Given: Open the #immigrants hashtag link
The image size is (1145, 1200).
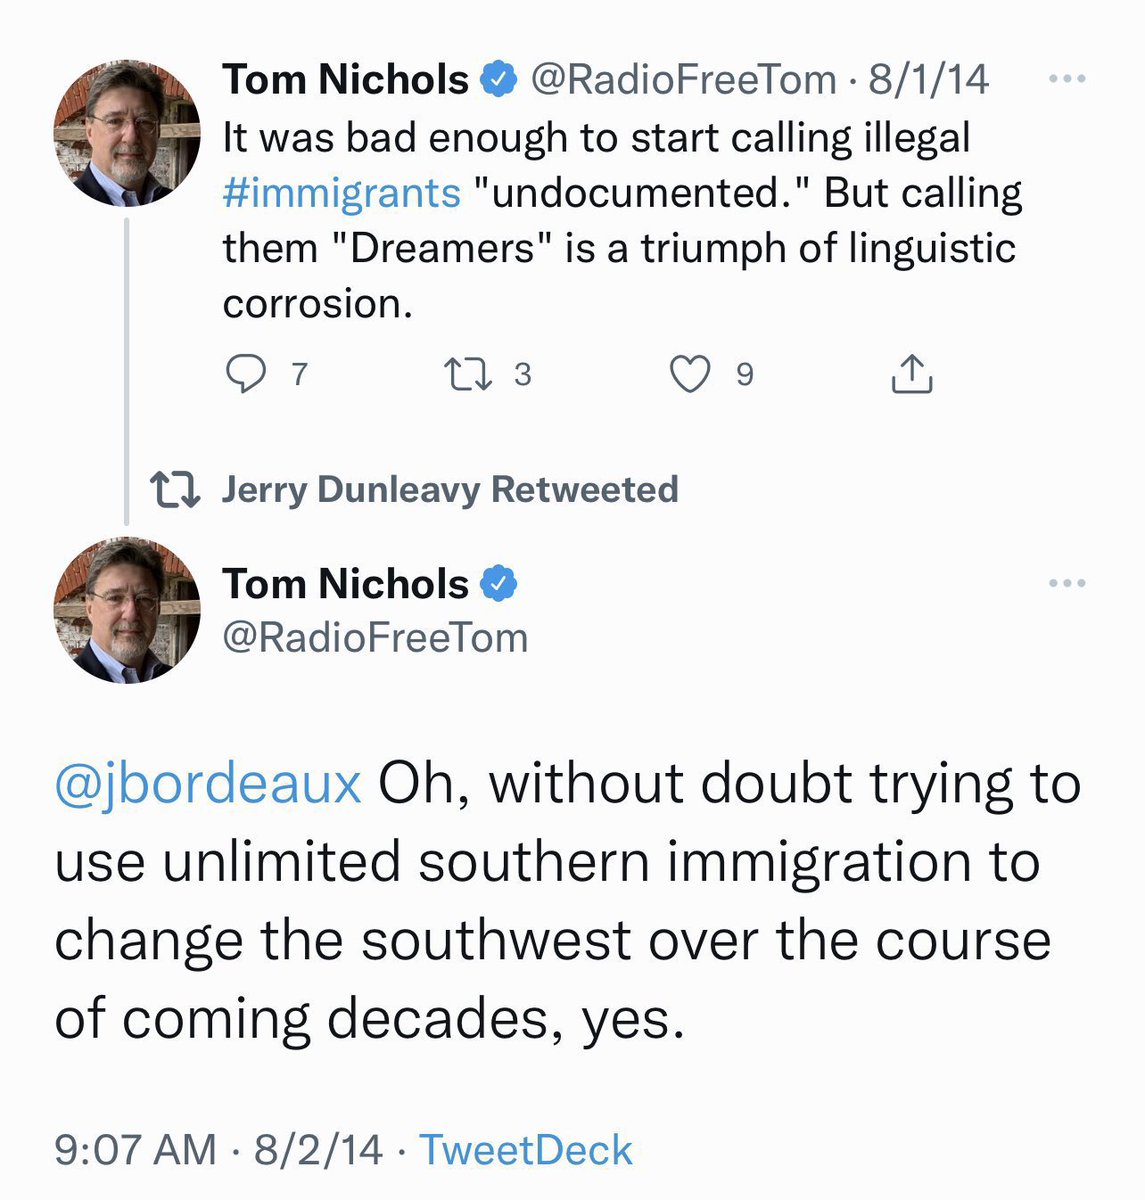Looking at the screenshot, I should [342, 192].
